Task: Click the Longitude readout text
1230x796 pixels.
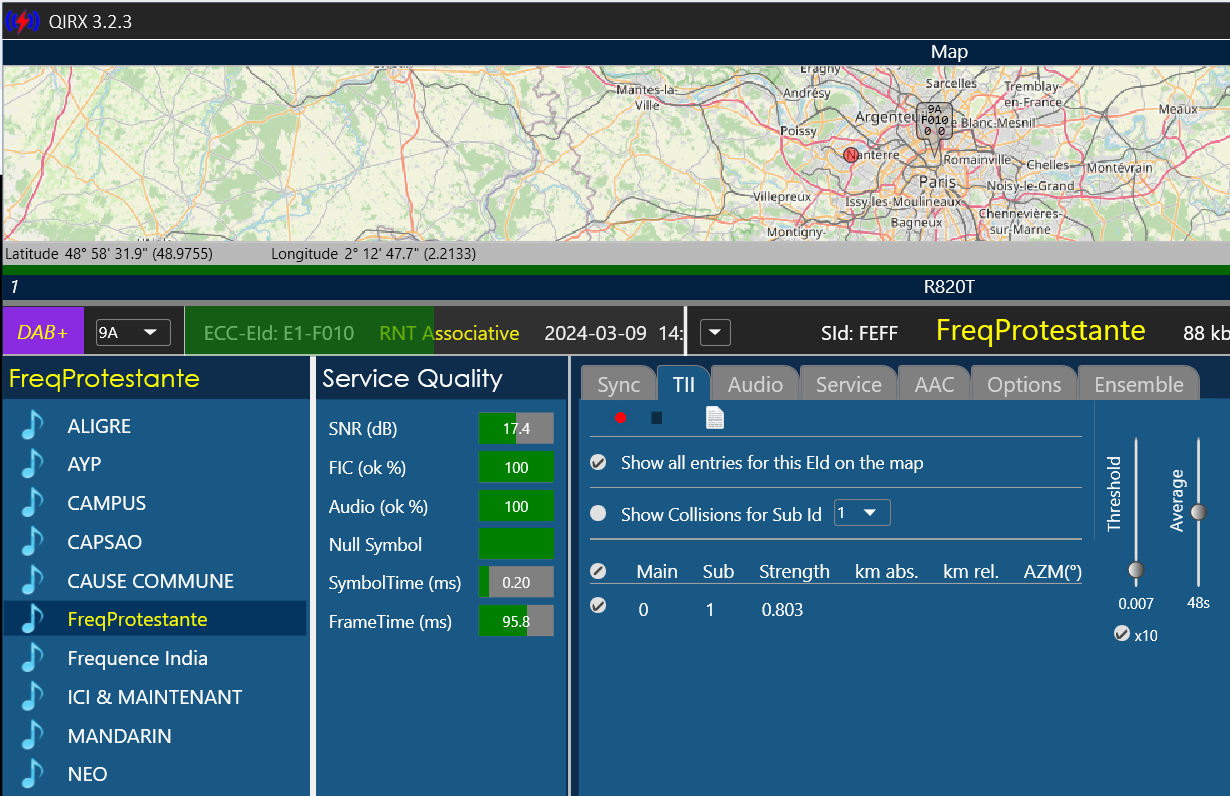Action: pos(374,254)
